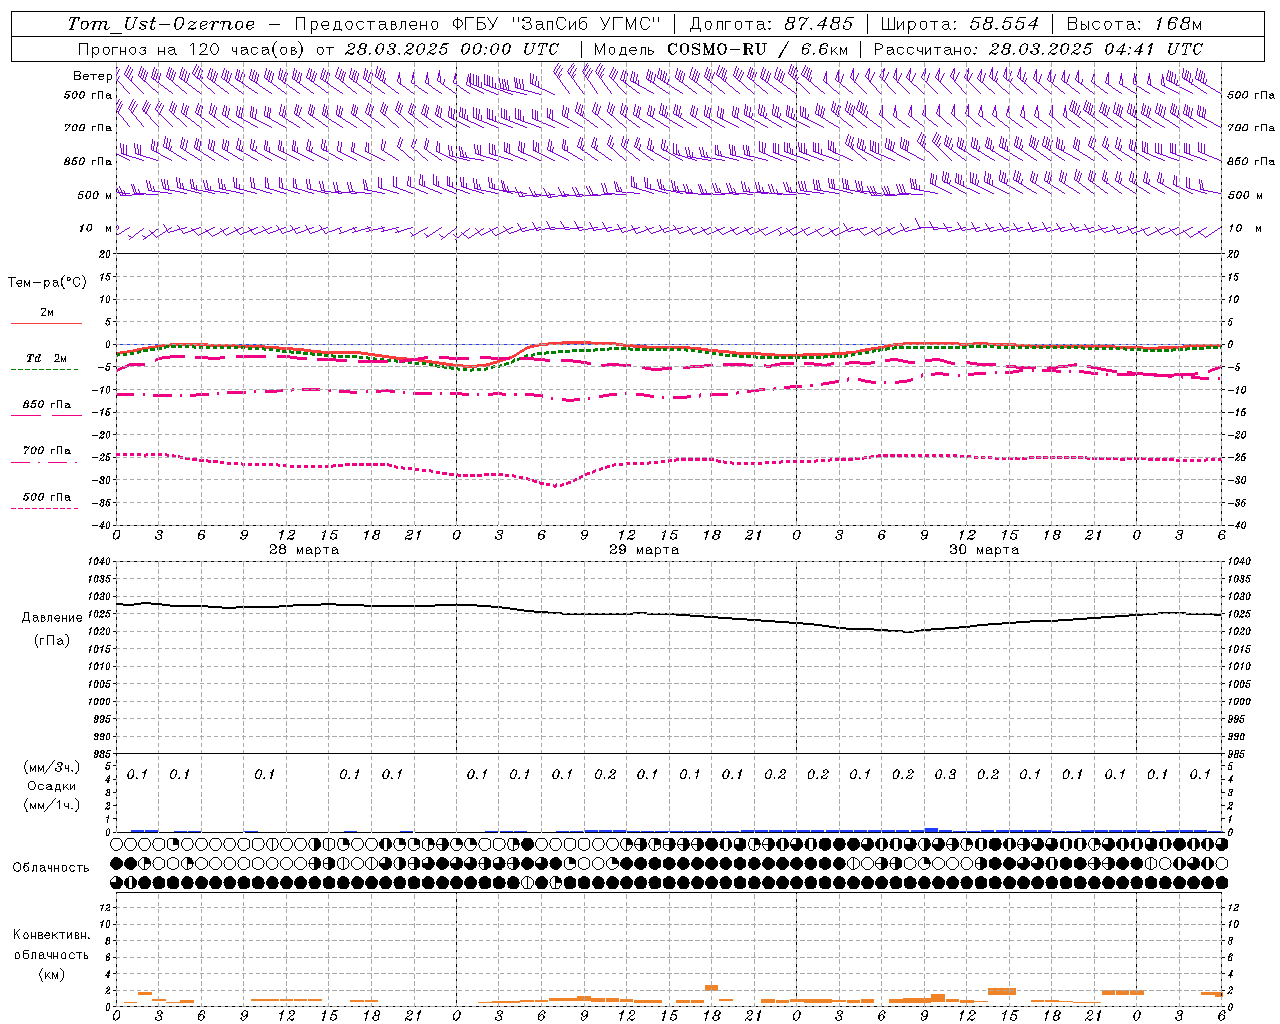1280x1024 pixels.
Task: Click the 'Облачность' cloud cover label
Action: (x=51, y=868)
